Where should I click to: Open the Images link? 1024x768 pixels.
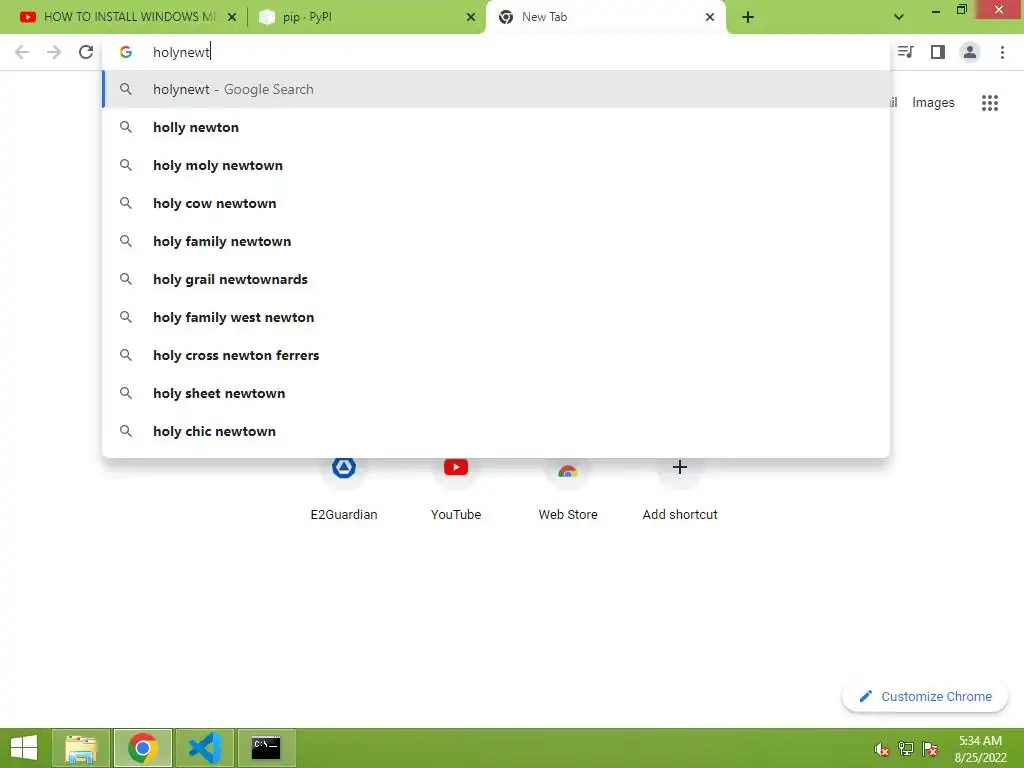(933, 103)
